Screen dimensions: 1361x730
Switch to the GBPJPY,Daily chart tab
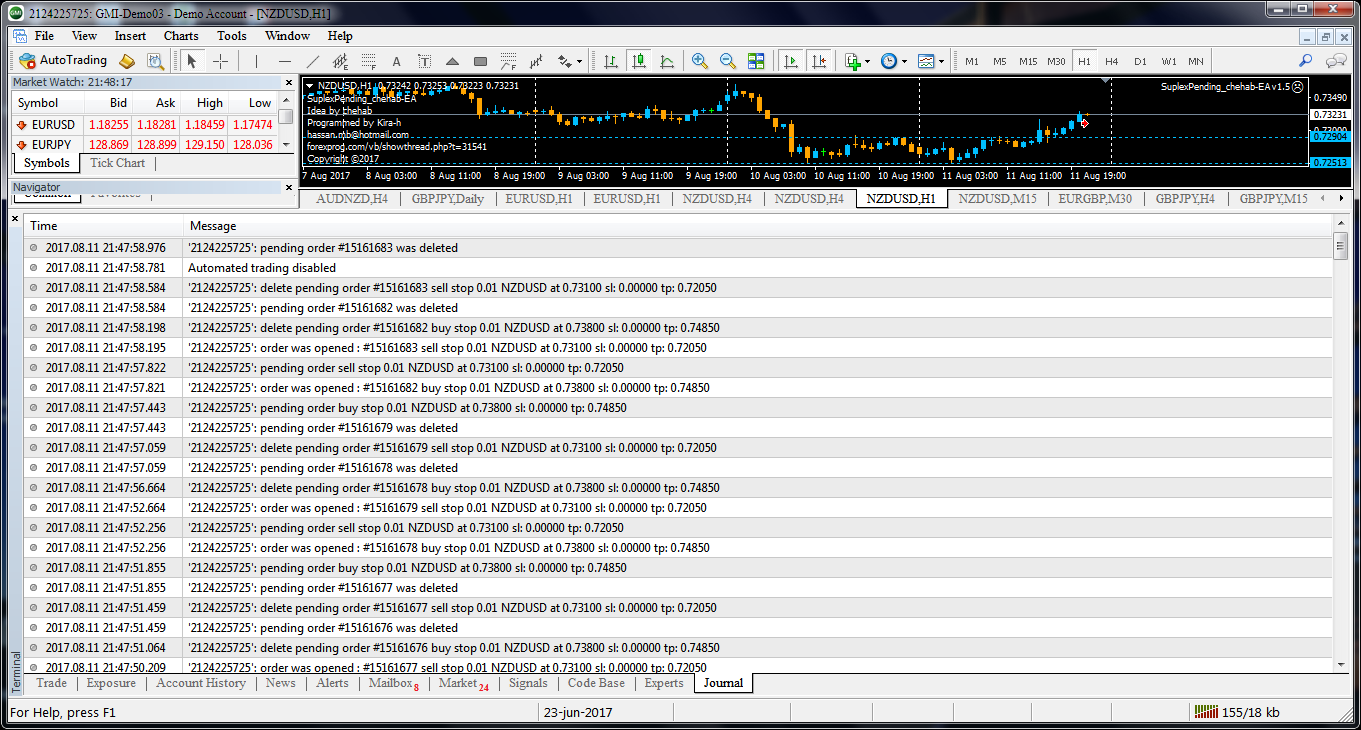[447, 198]
